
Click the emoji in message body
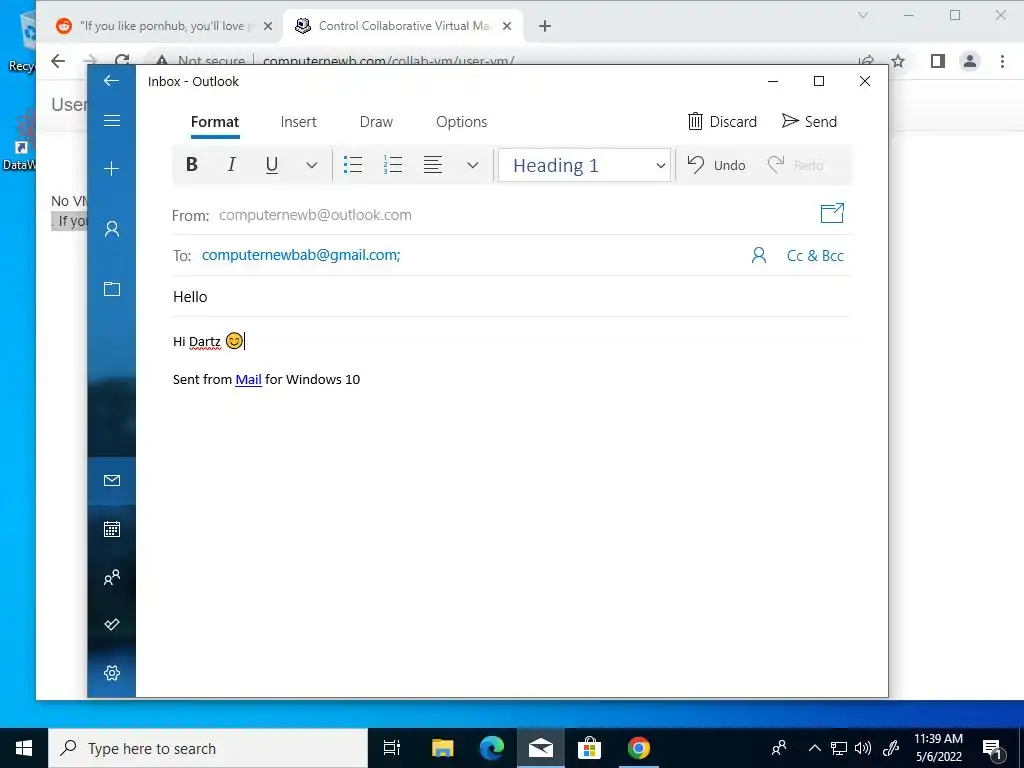pos(234,340)
